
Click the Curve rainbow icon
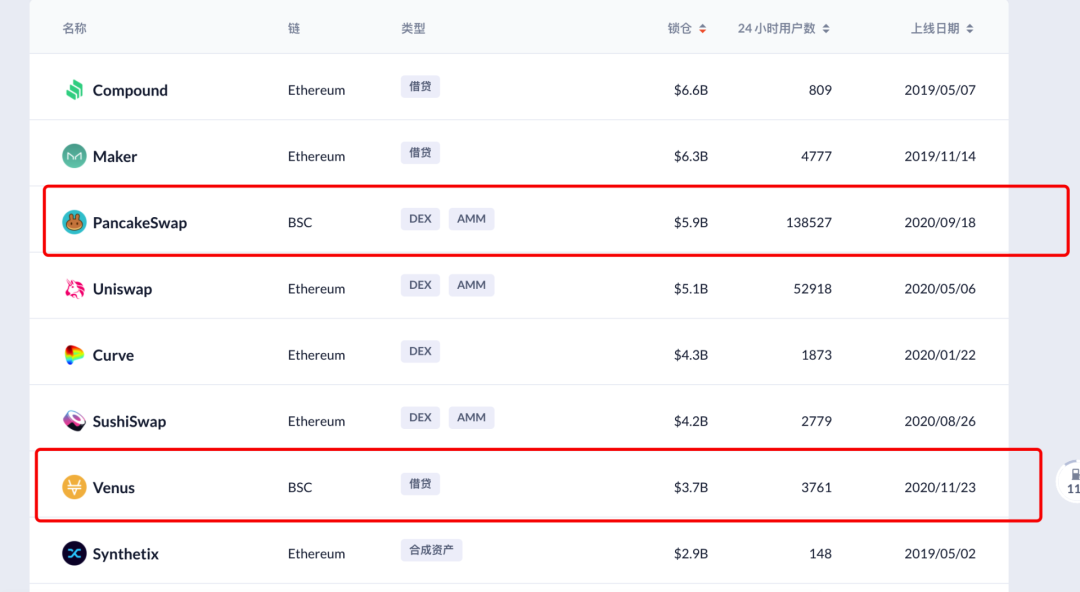(75, 355)
